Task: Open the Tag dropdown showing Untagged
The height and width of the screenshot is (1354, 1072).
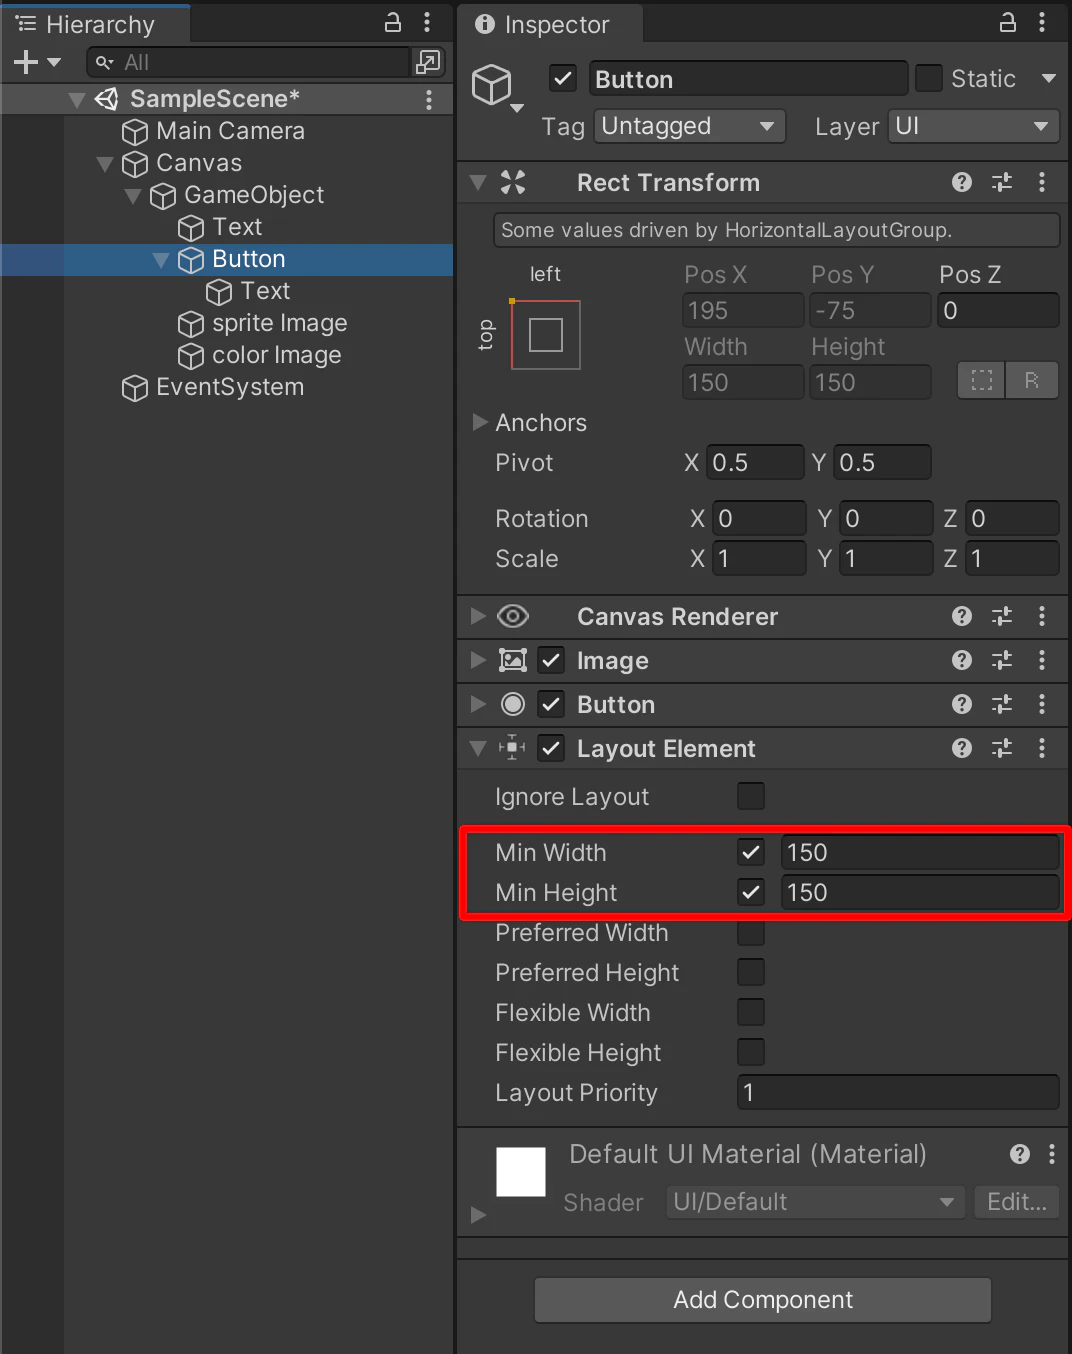Action: click(x=690, y=126)
